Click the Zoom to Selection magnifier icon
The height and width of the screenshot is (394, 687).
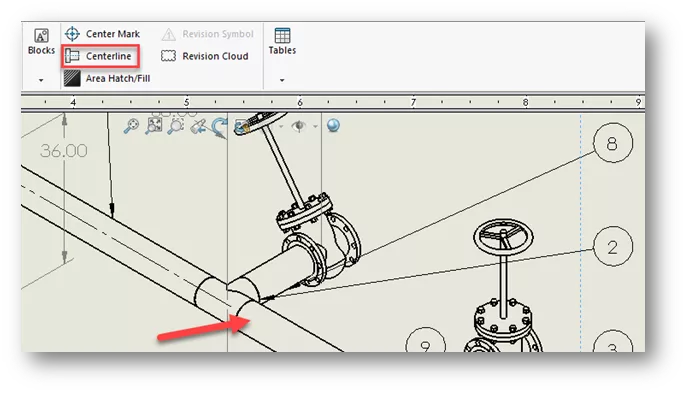pyautogui.click(x=176, y=126)
